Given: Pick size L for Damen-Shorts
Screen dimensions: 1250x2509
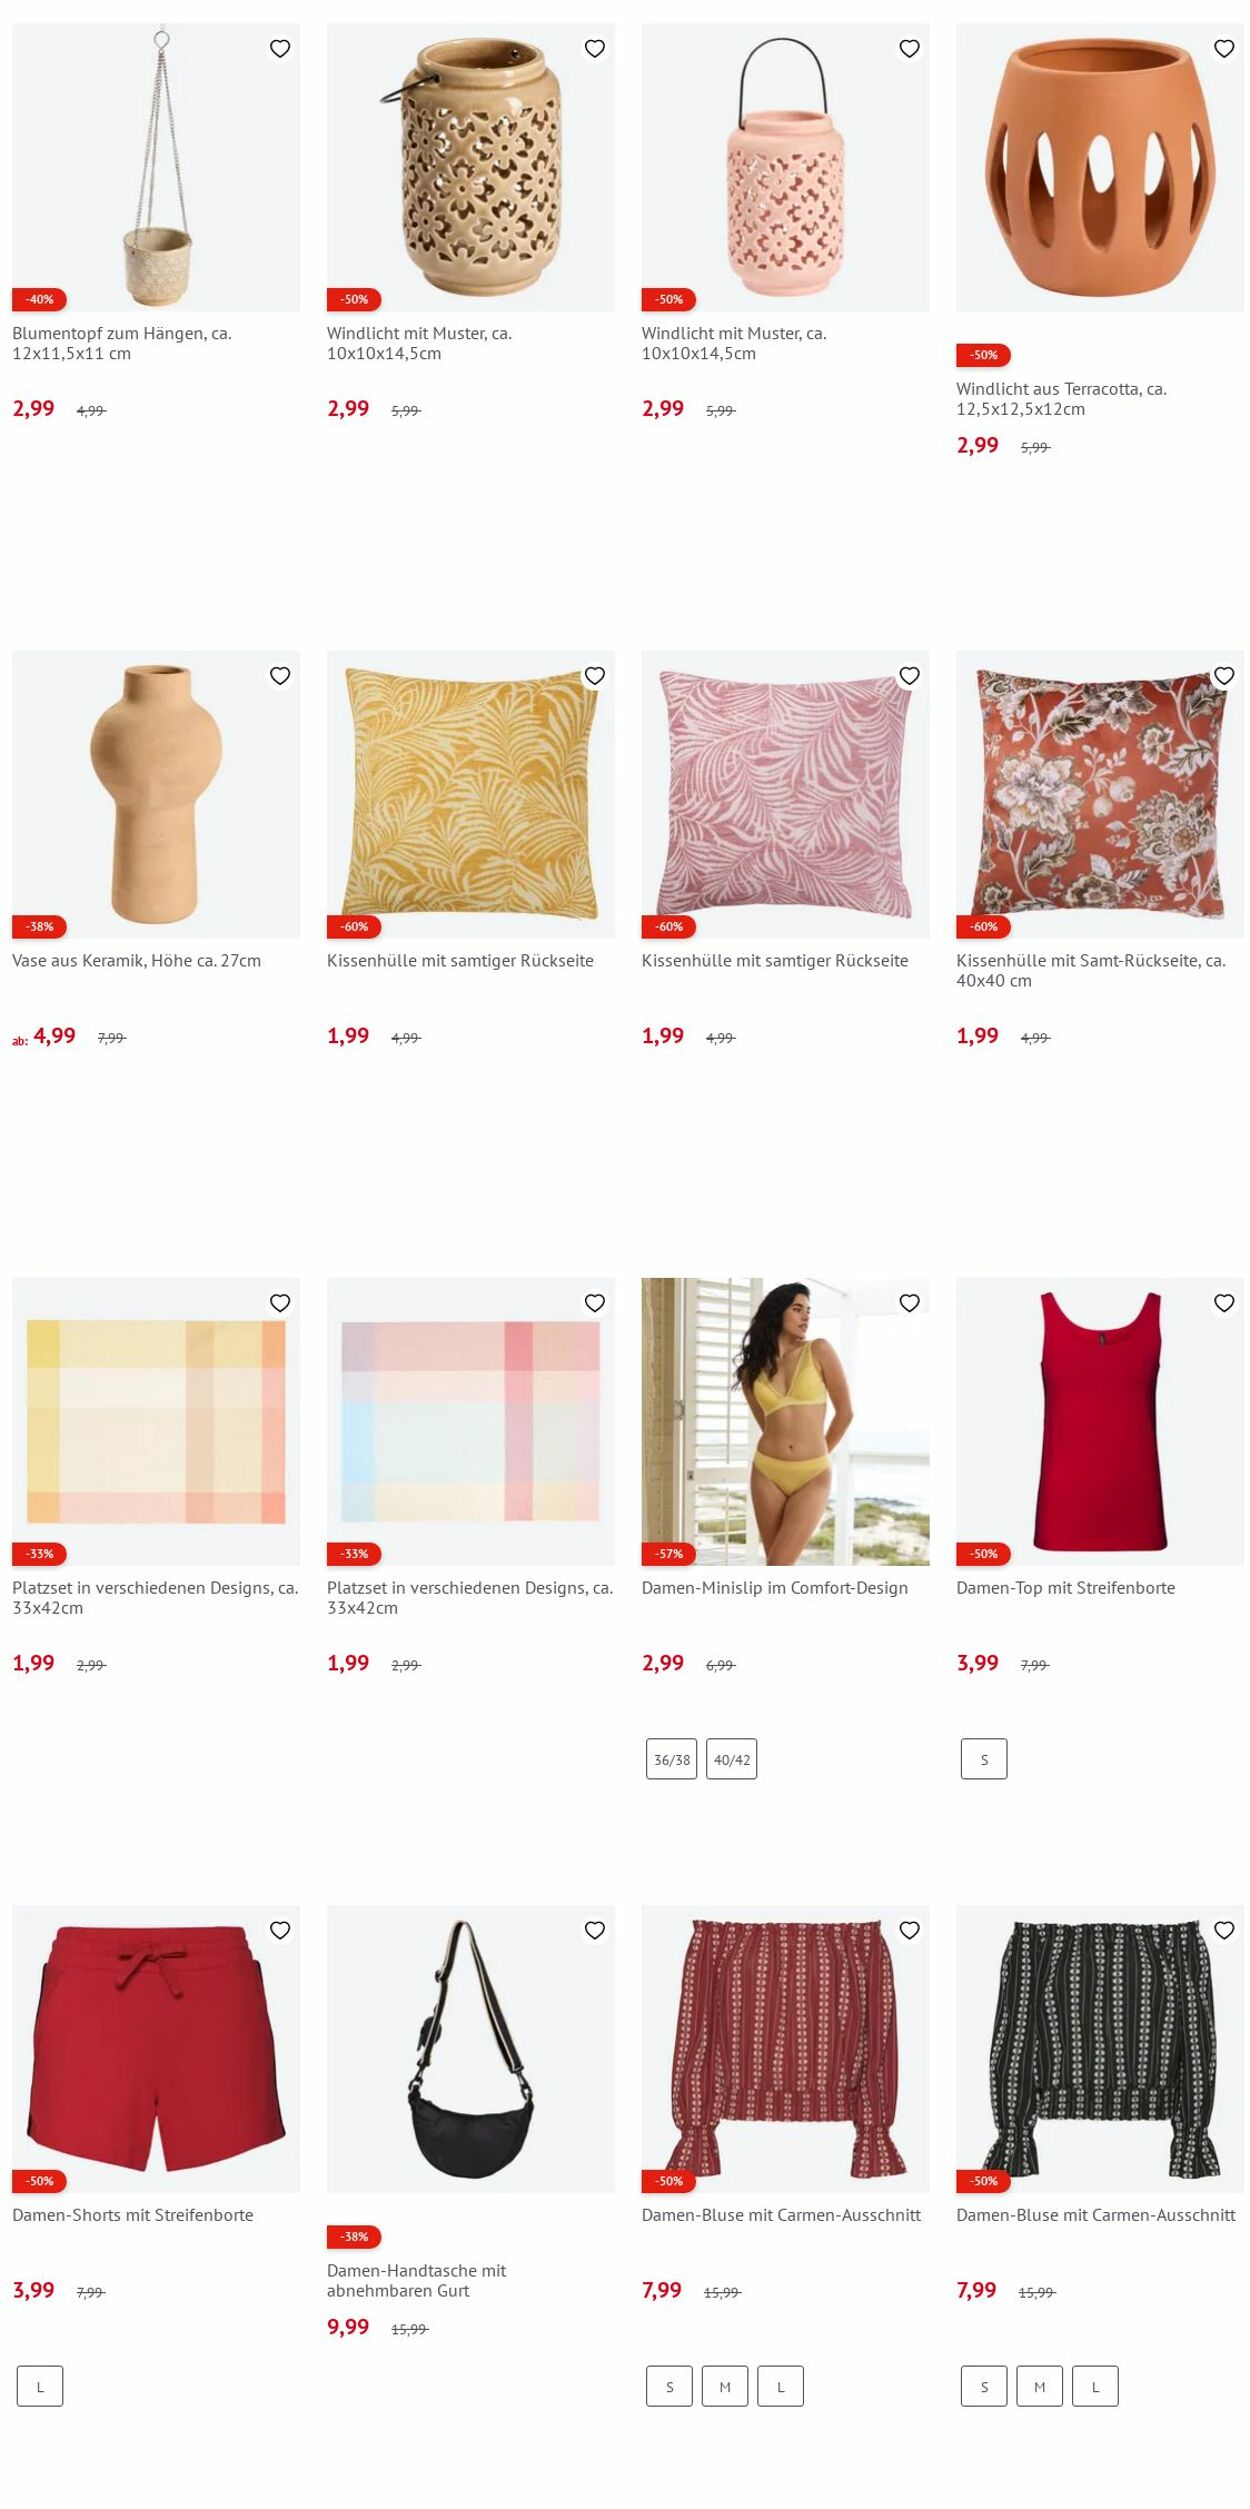Looking at the screenshot, I should click(40, 2386).
